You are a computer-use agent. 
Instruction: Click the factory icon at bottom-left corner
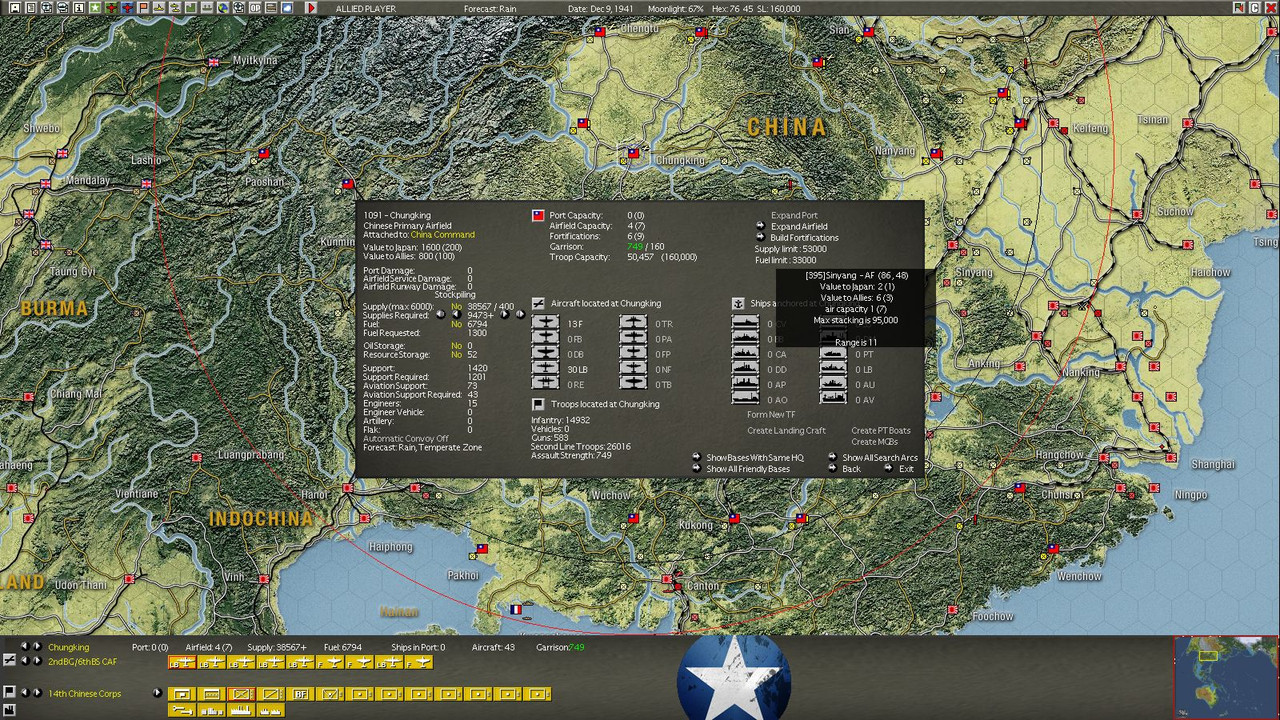point(9,710)
